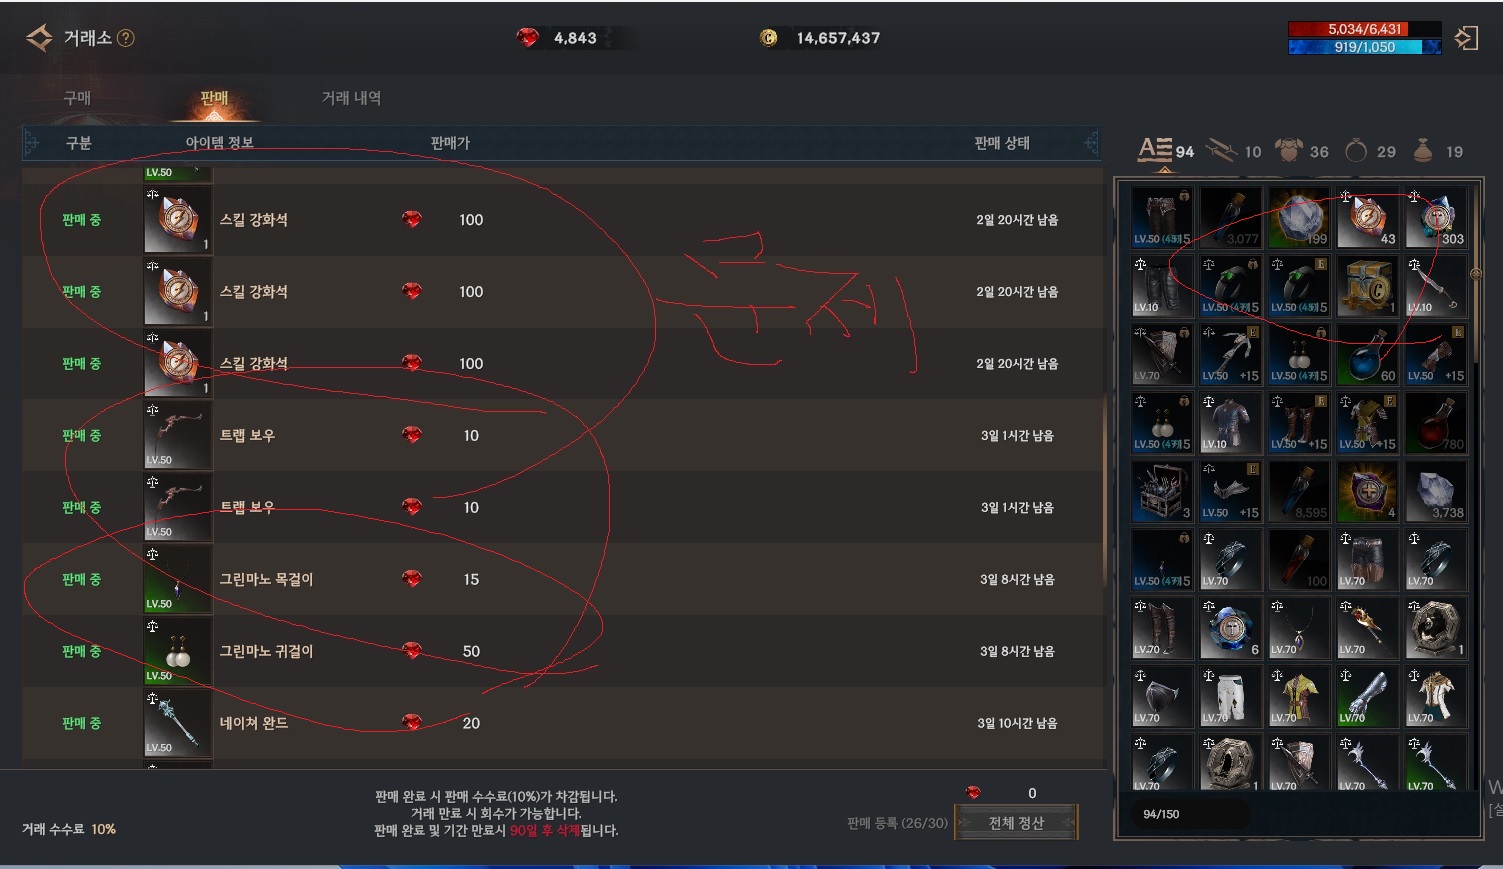The height and width of the screenshot is (869, 1503).
Task: Select the armor inventory filter showing 36
Action: (x=1301, y=151)
